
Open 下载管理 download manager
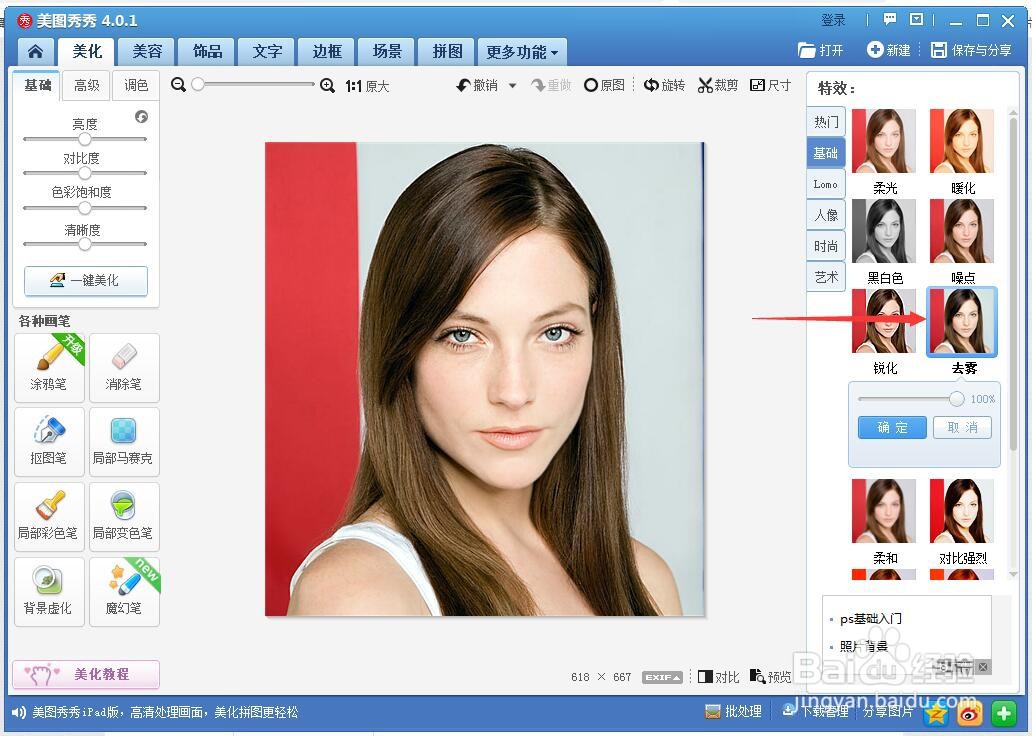[x=815, y=712]
